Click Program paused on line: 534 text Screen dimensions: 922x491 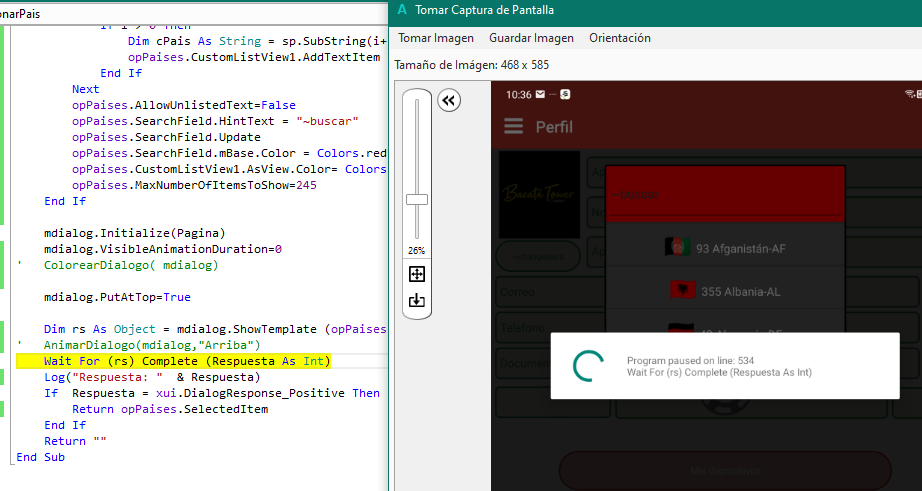(690, 360)
